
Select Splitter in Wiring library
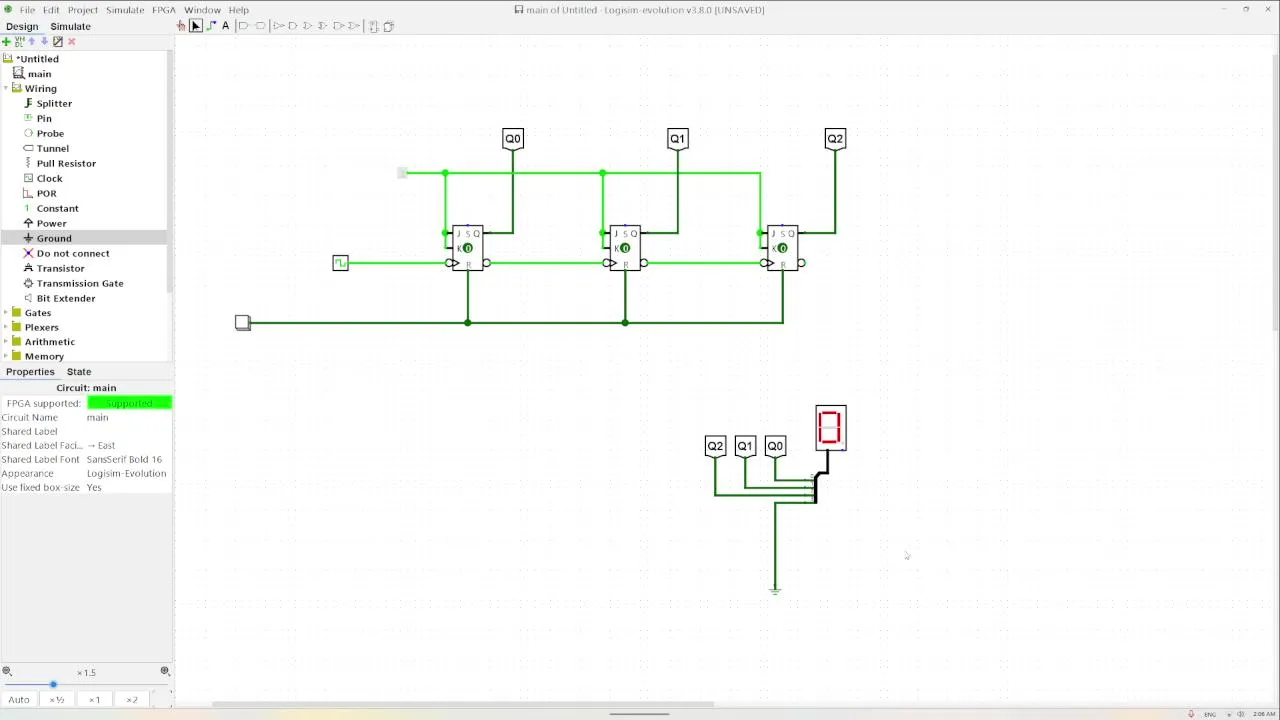(x=54, y=103)
